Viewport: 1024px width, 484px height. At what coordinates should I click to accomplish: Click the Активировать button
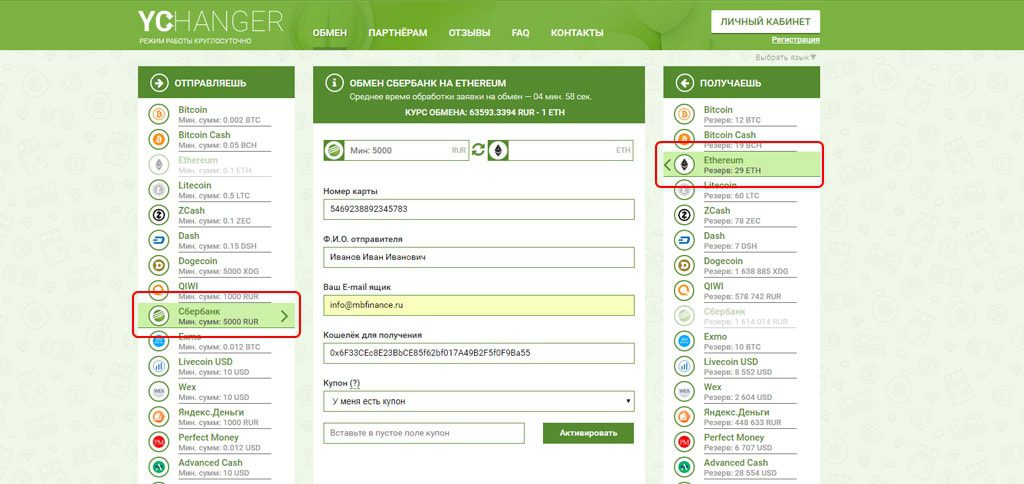pyautogui.click(x=588, y=432)
